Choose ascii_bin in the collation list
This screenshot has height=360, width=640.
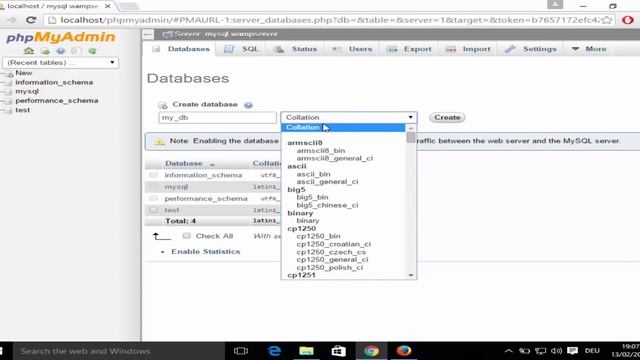click(x=313, y=174)
